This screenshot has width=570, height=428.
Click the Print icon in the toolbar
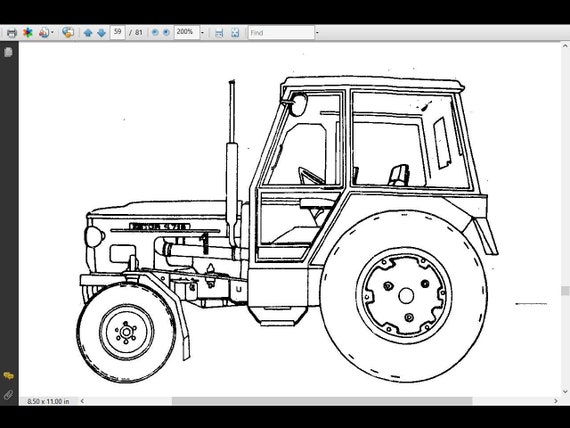pos(12,33)
